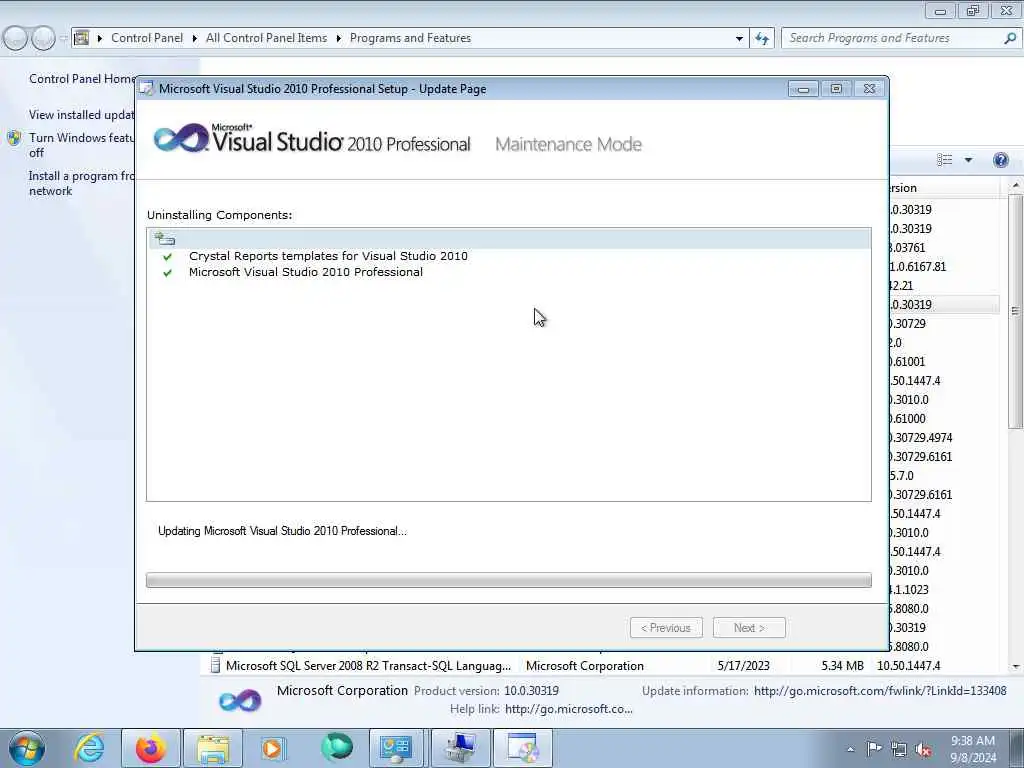Click the refresh button beside address bar
1024x768 pixels.
pos(762,39)
